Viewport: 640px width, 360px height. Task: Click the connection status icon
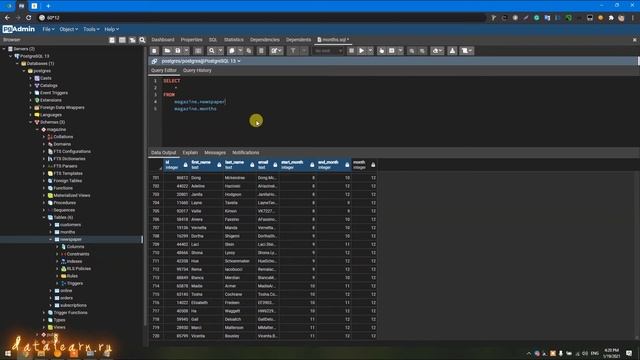154,61
